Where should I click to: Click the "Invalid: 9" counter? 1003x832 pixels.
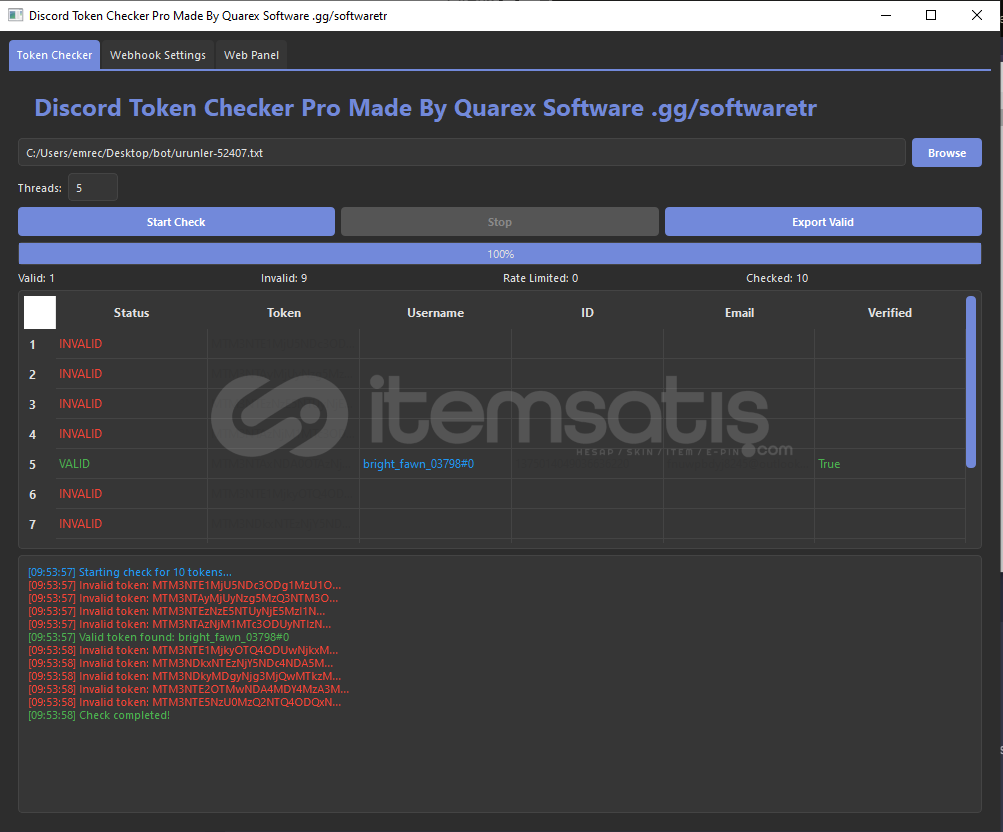[x=284, y=278]
